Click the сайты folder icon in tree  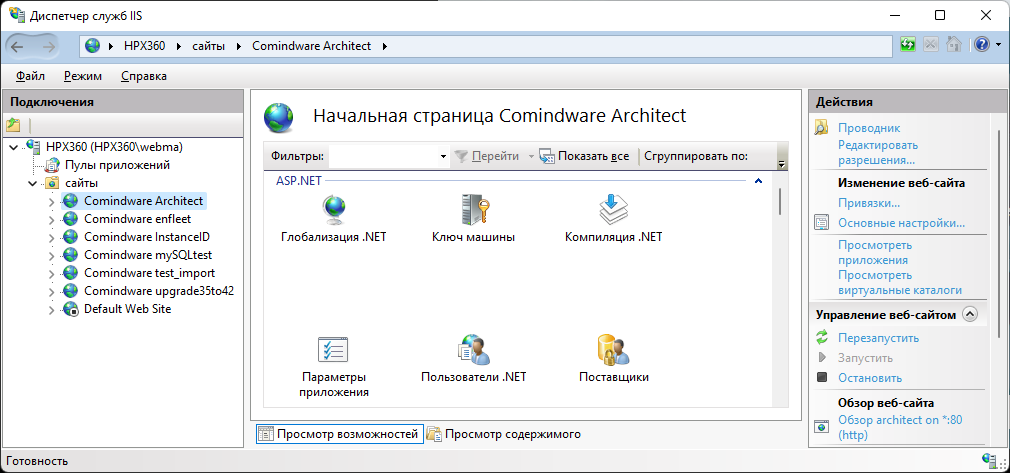tap(53, 183)
